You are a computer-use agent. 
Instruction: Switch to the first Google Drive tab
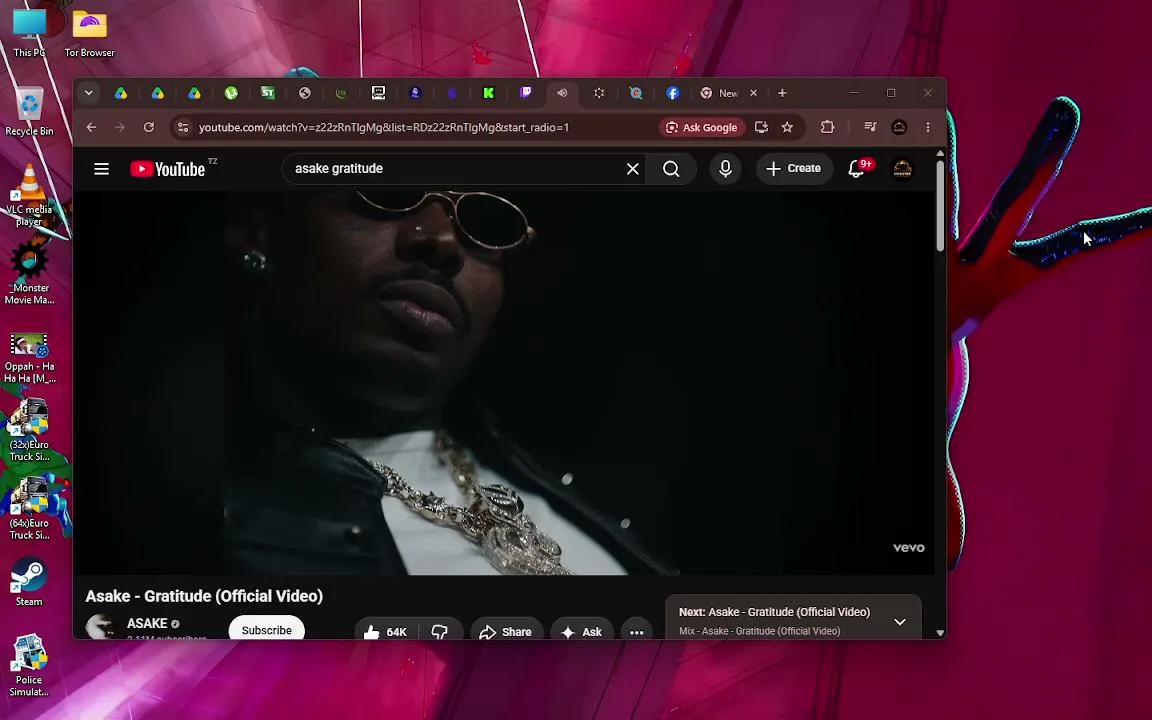pyautogui.click(x=120, y=93)
